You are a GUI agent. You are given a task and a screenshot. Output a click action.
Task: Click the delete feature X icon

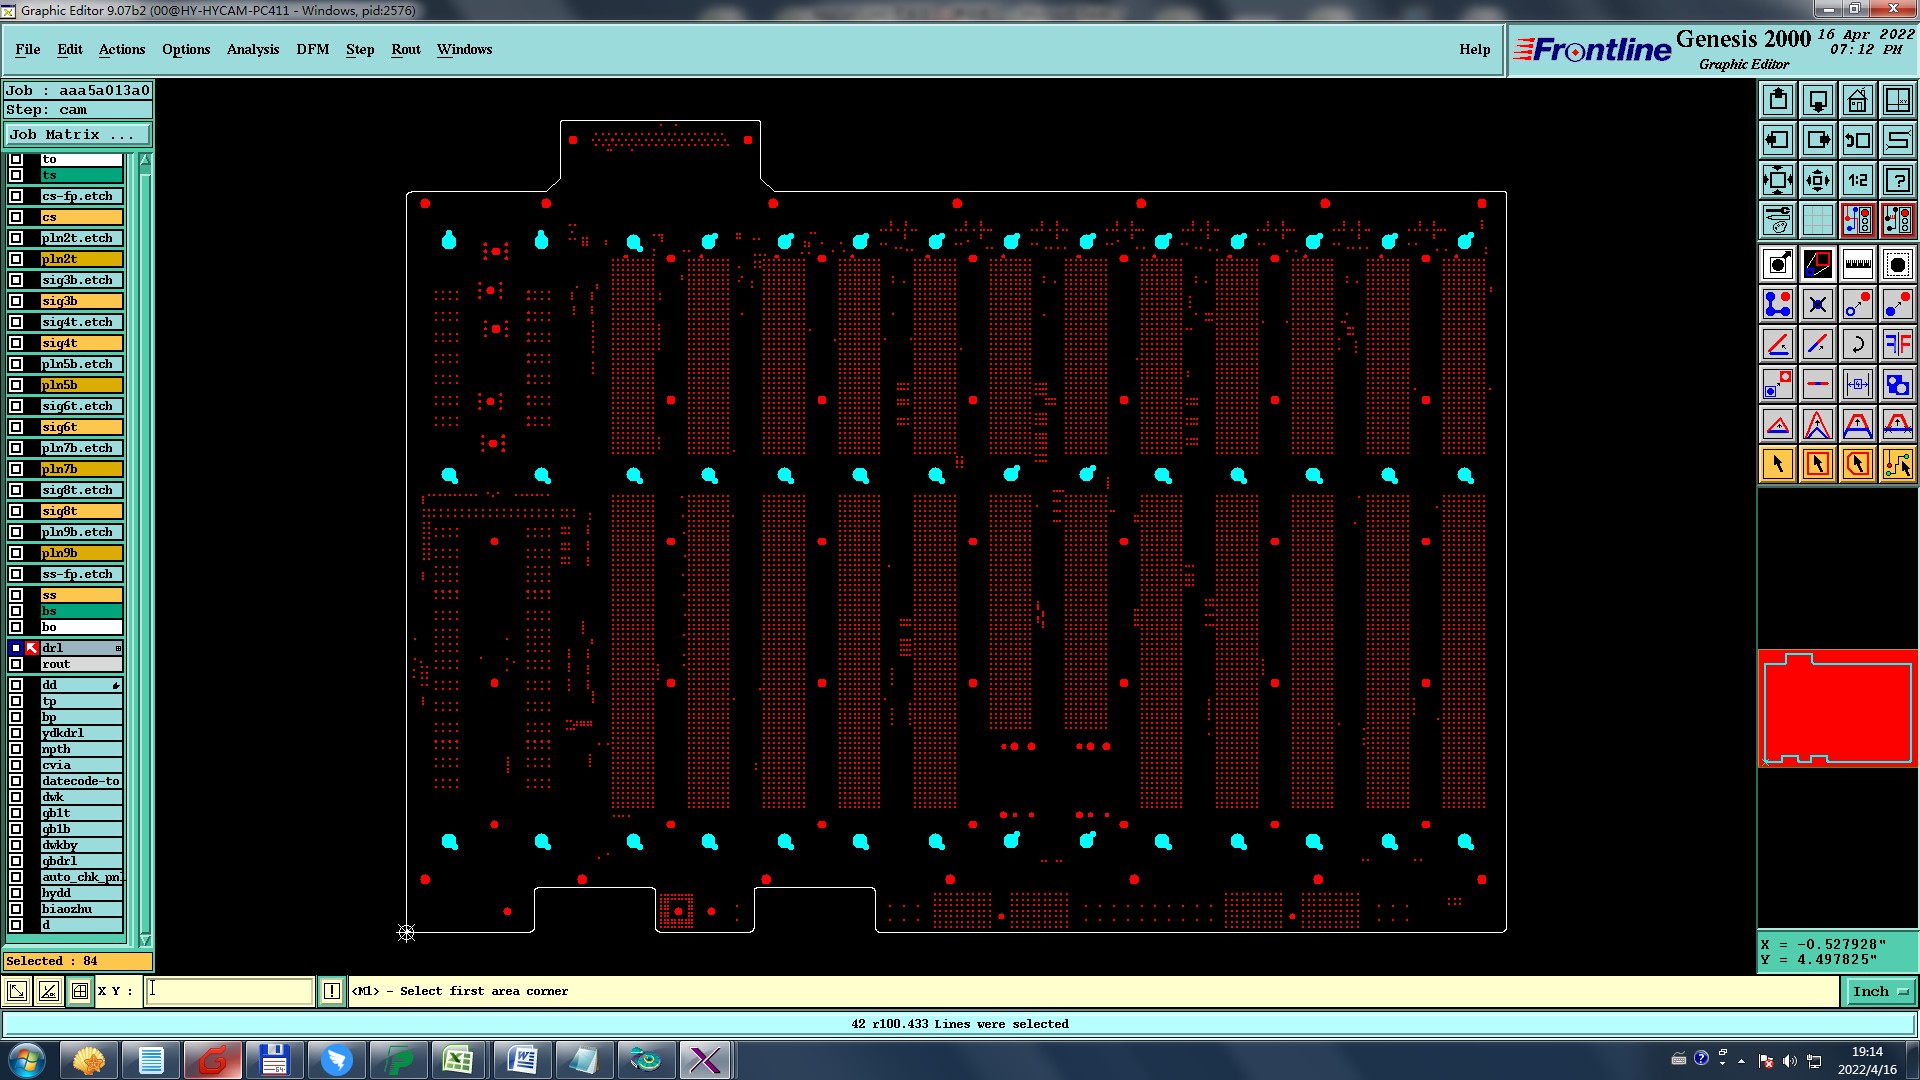point(1818,304)
